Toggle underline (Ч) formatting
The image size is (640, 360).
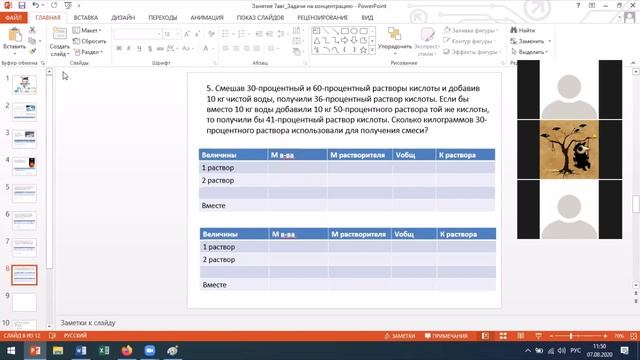point(139,48)
